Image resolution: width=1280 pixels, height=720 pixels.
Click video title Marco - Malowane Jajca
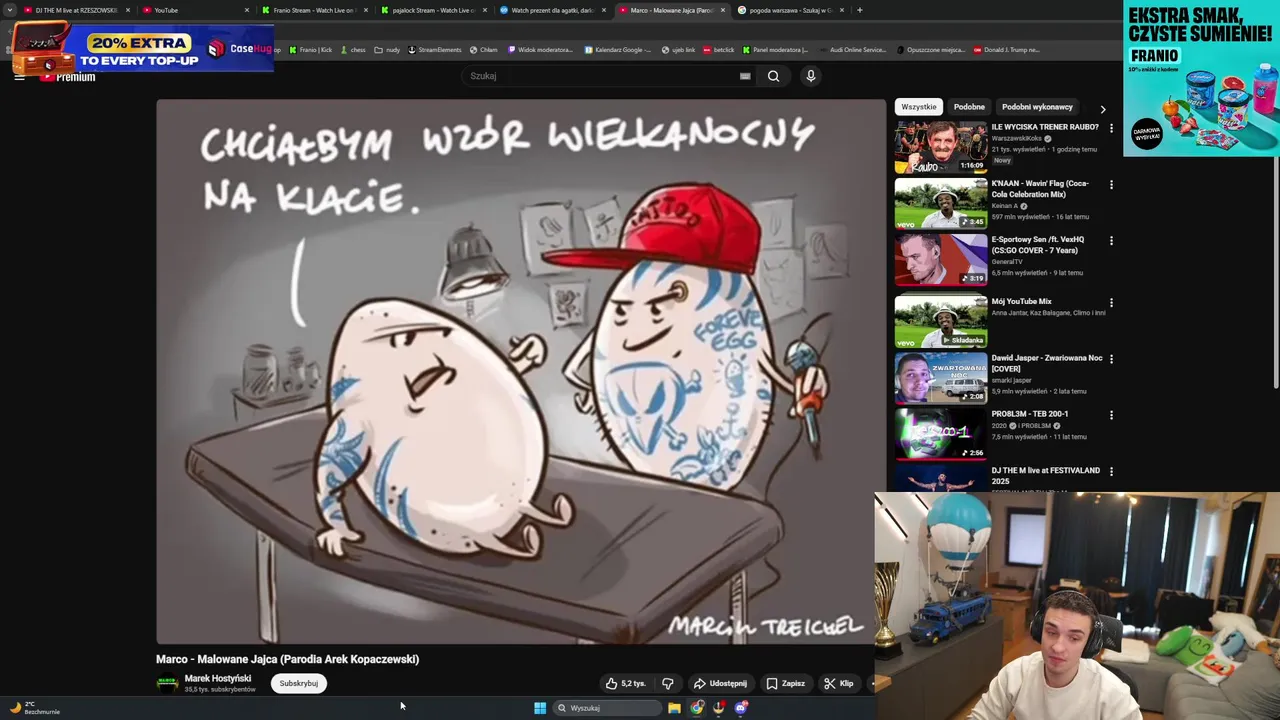pos(287,659)
